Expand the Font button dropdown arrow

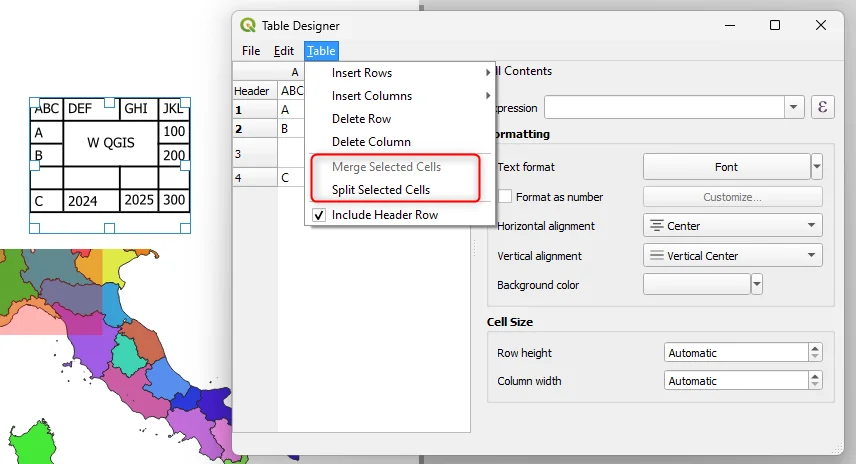click(816, 167)
